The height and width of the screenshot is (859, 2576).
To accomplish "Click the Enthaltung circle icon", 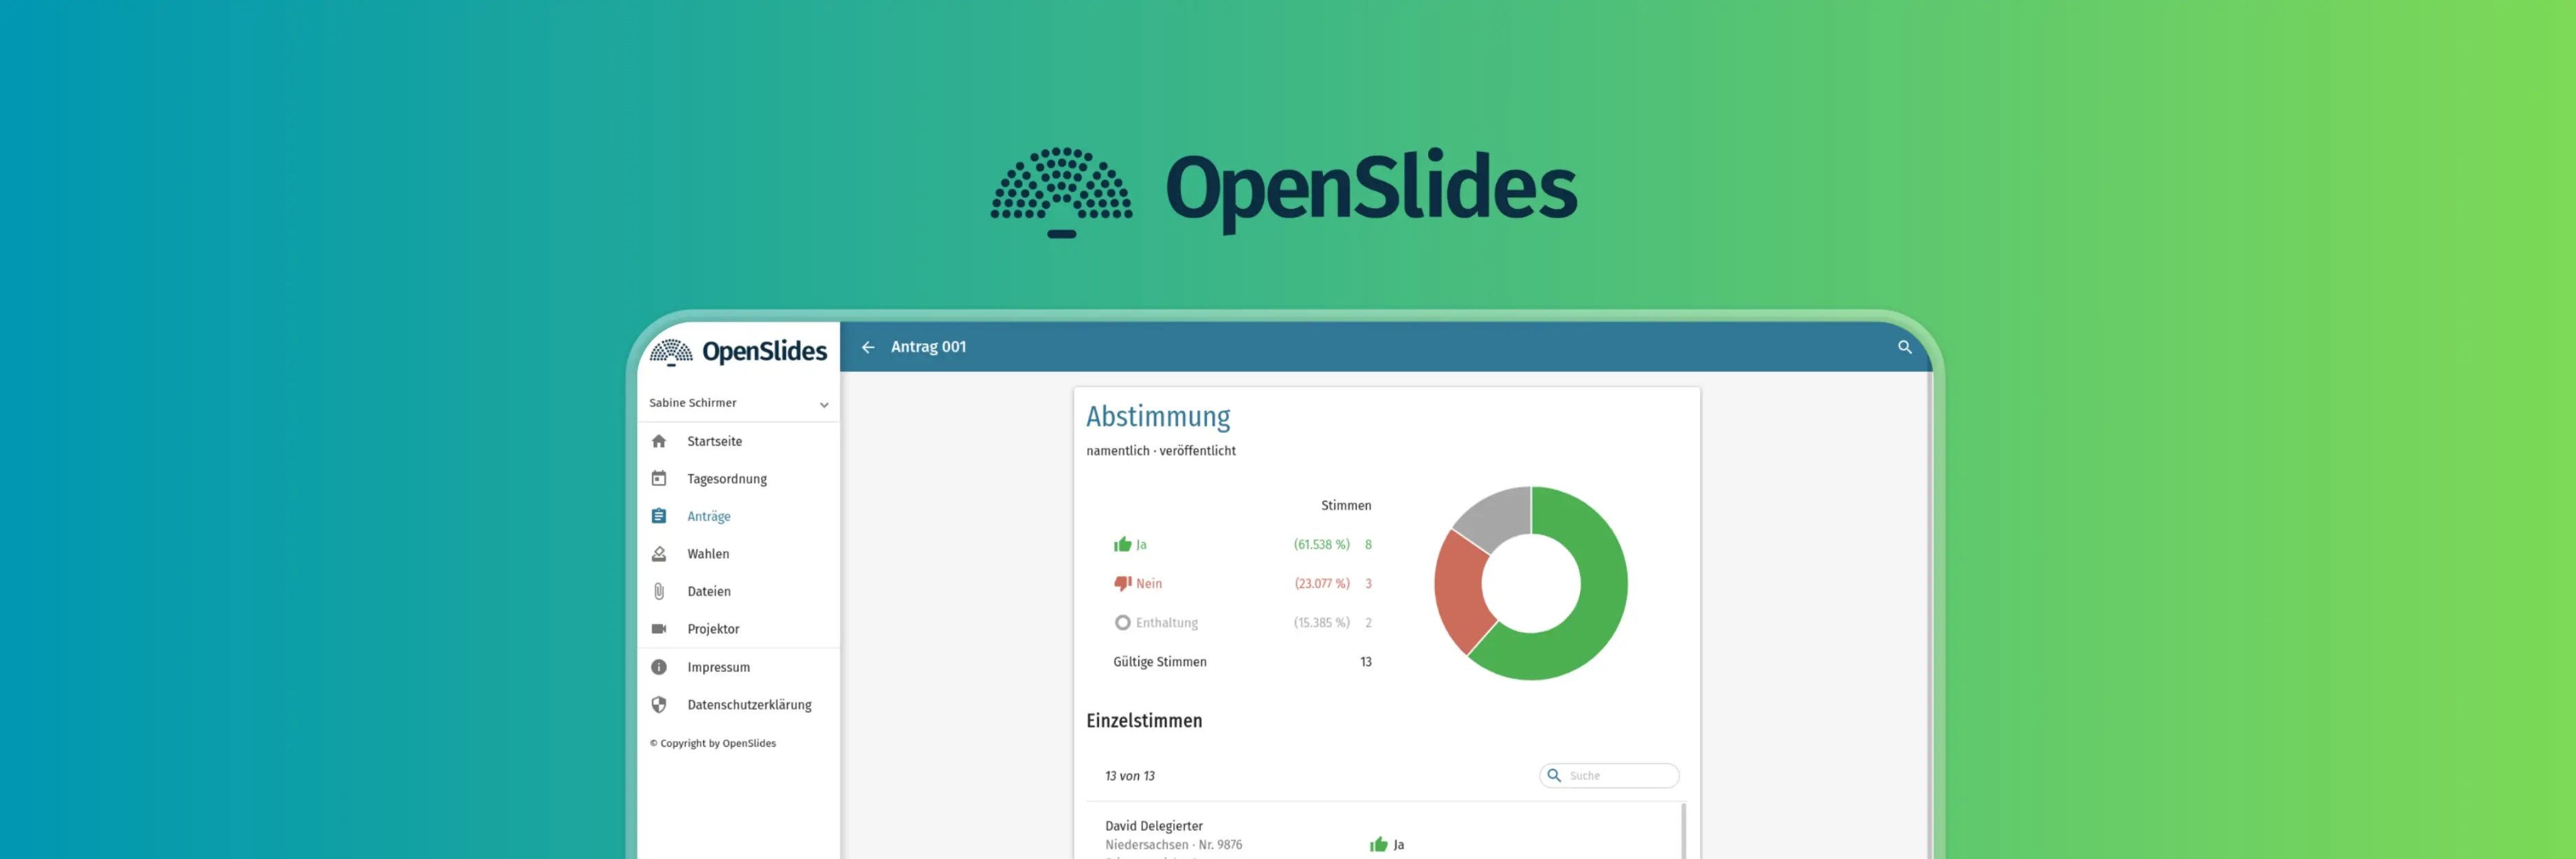I will pos(1122,622).
